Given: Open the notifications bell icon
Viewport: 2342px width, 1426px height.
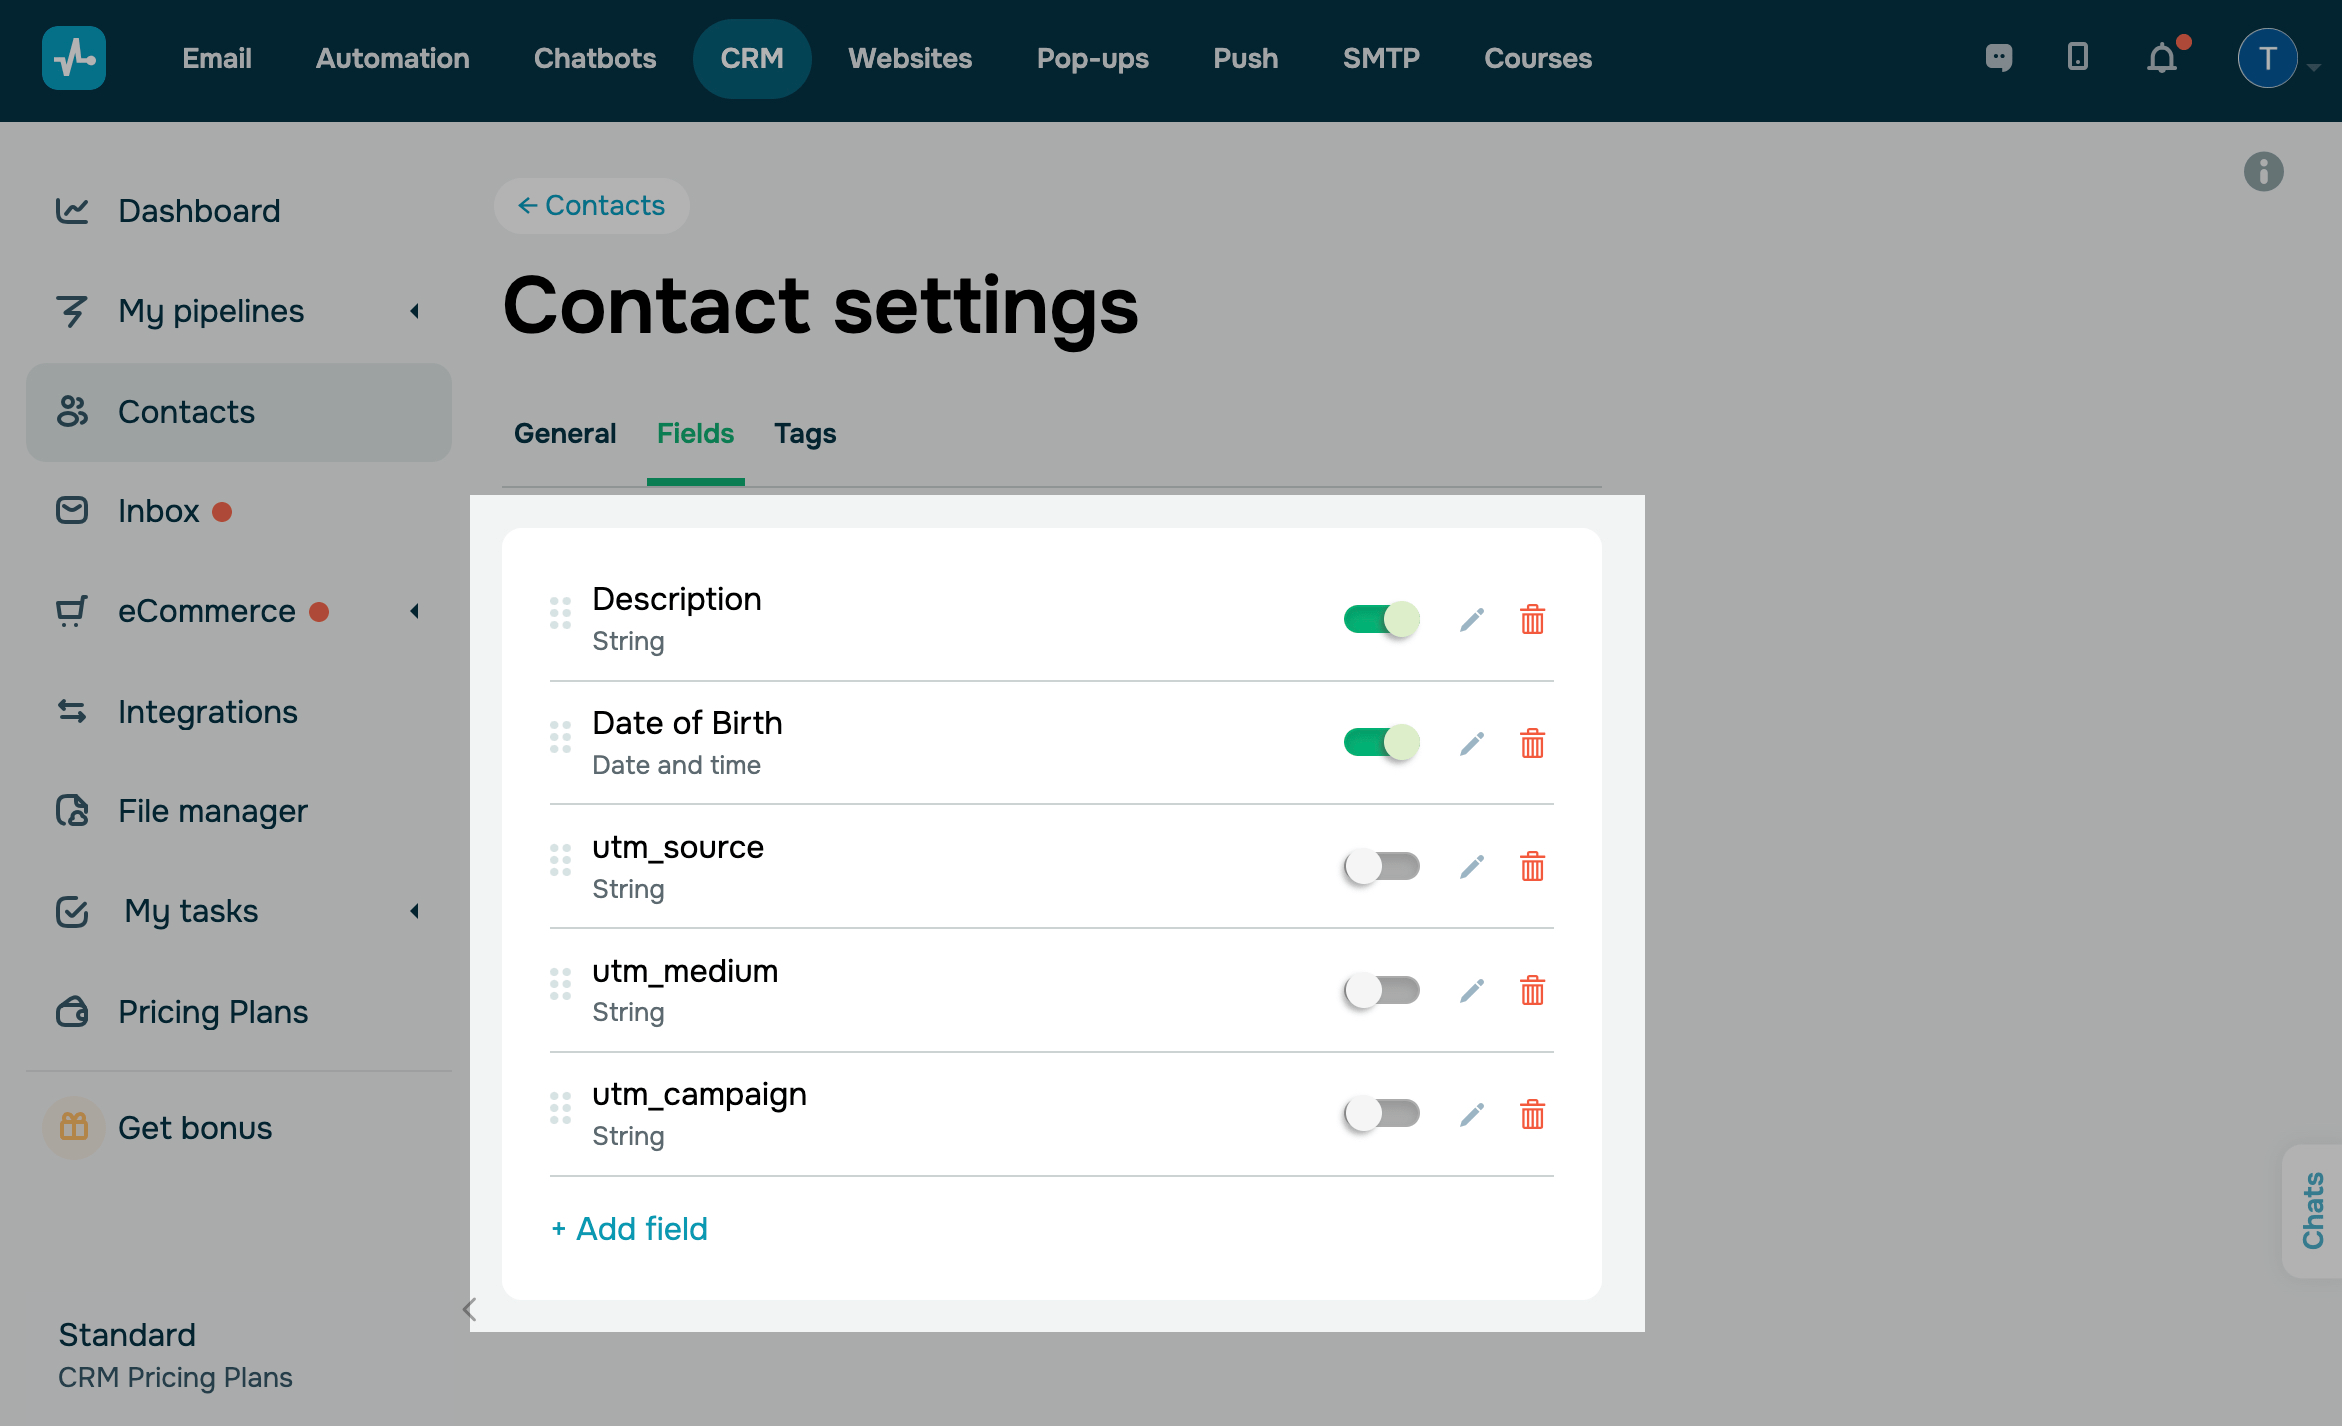Looking at the screenshot, I should point(2162,59).
